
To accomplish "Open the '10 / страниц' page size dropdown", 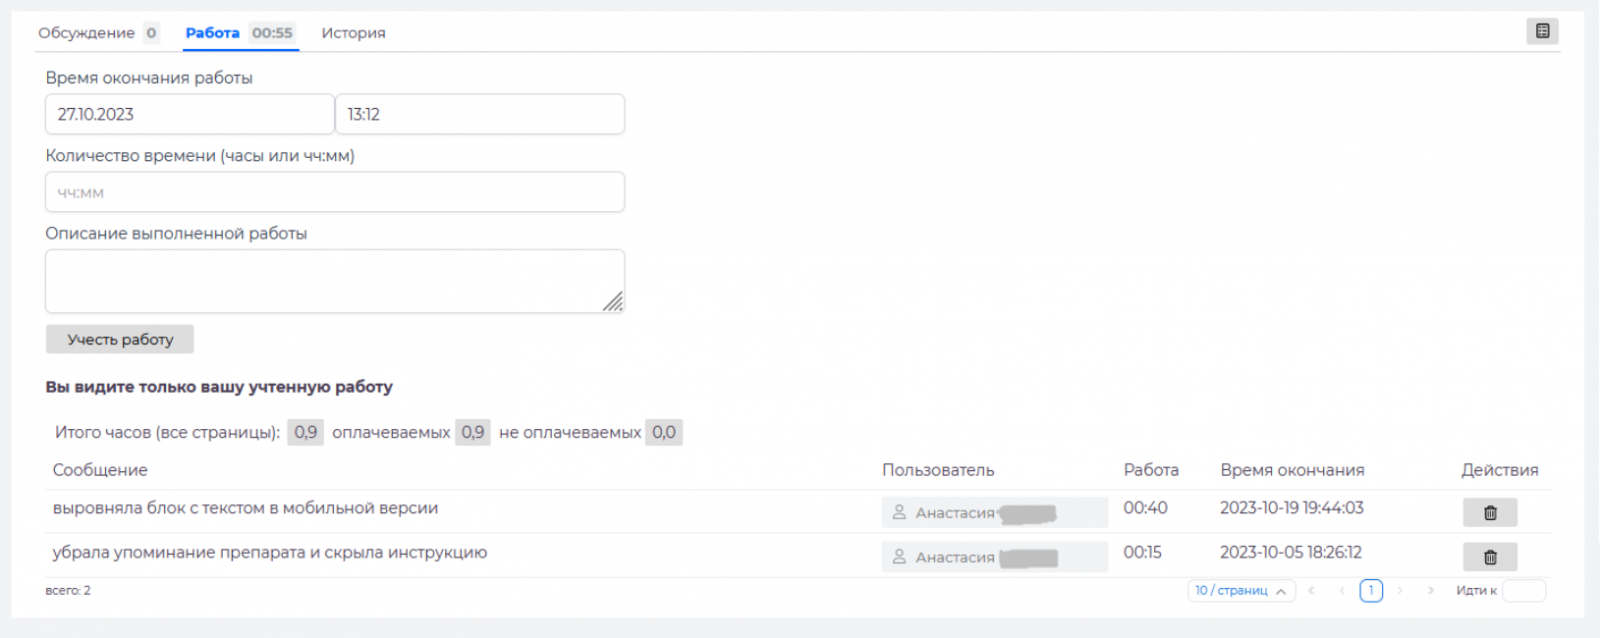I will [1241, 591].
